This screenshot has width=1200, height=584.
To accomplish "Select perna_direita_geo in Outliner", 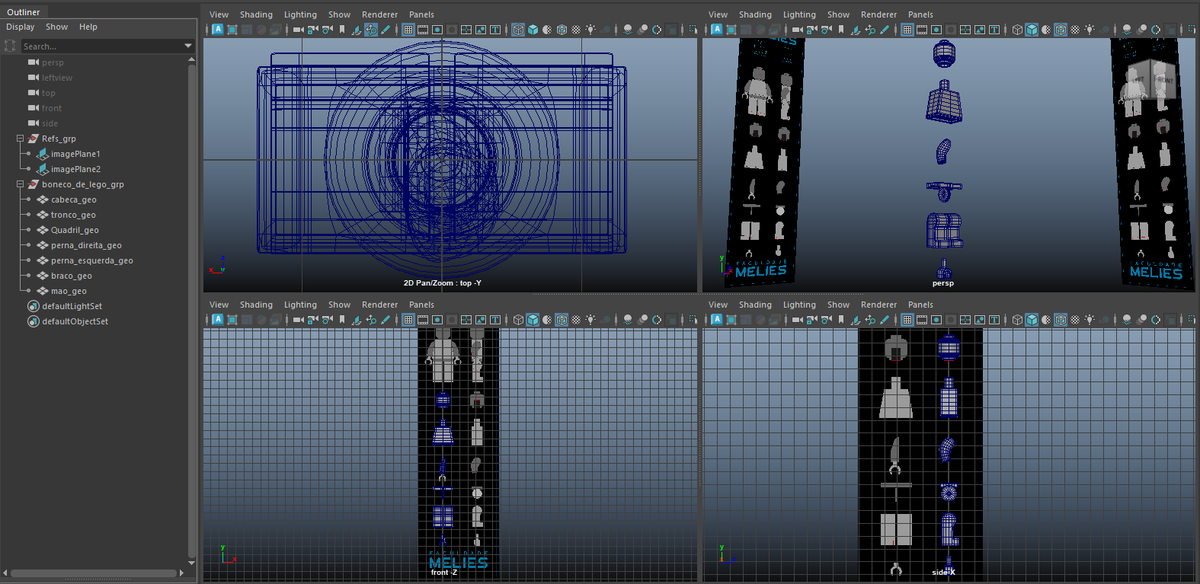I will [x=86, y=245].
